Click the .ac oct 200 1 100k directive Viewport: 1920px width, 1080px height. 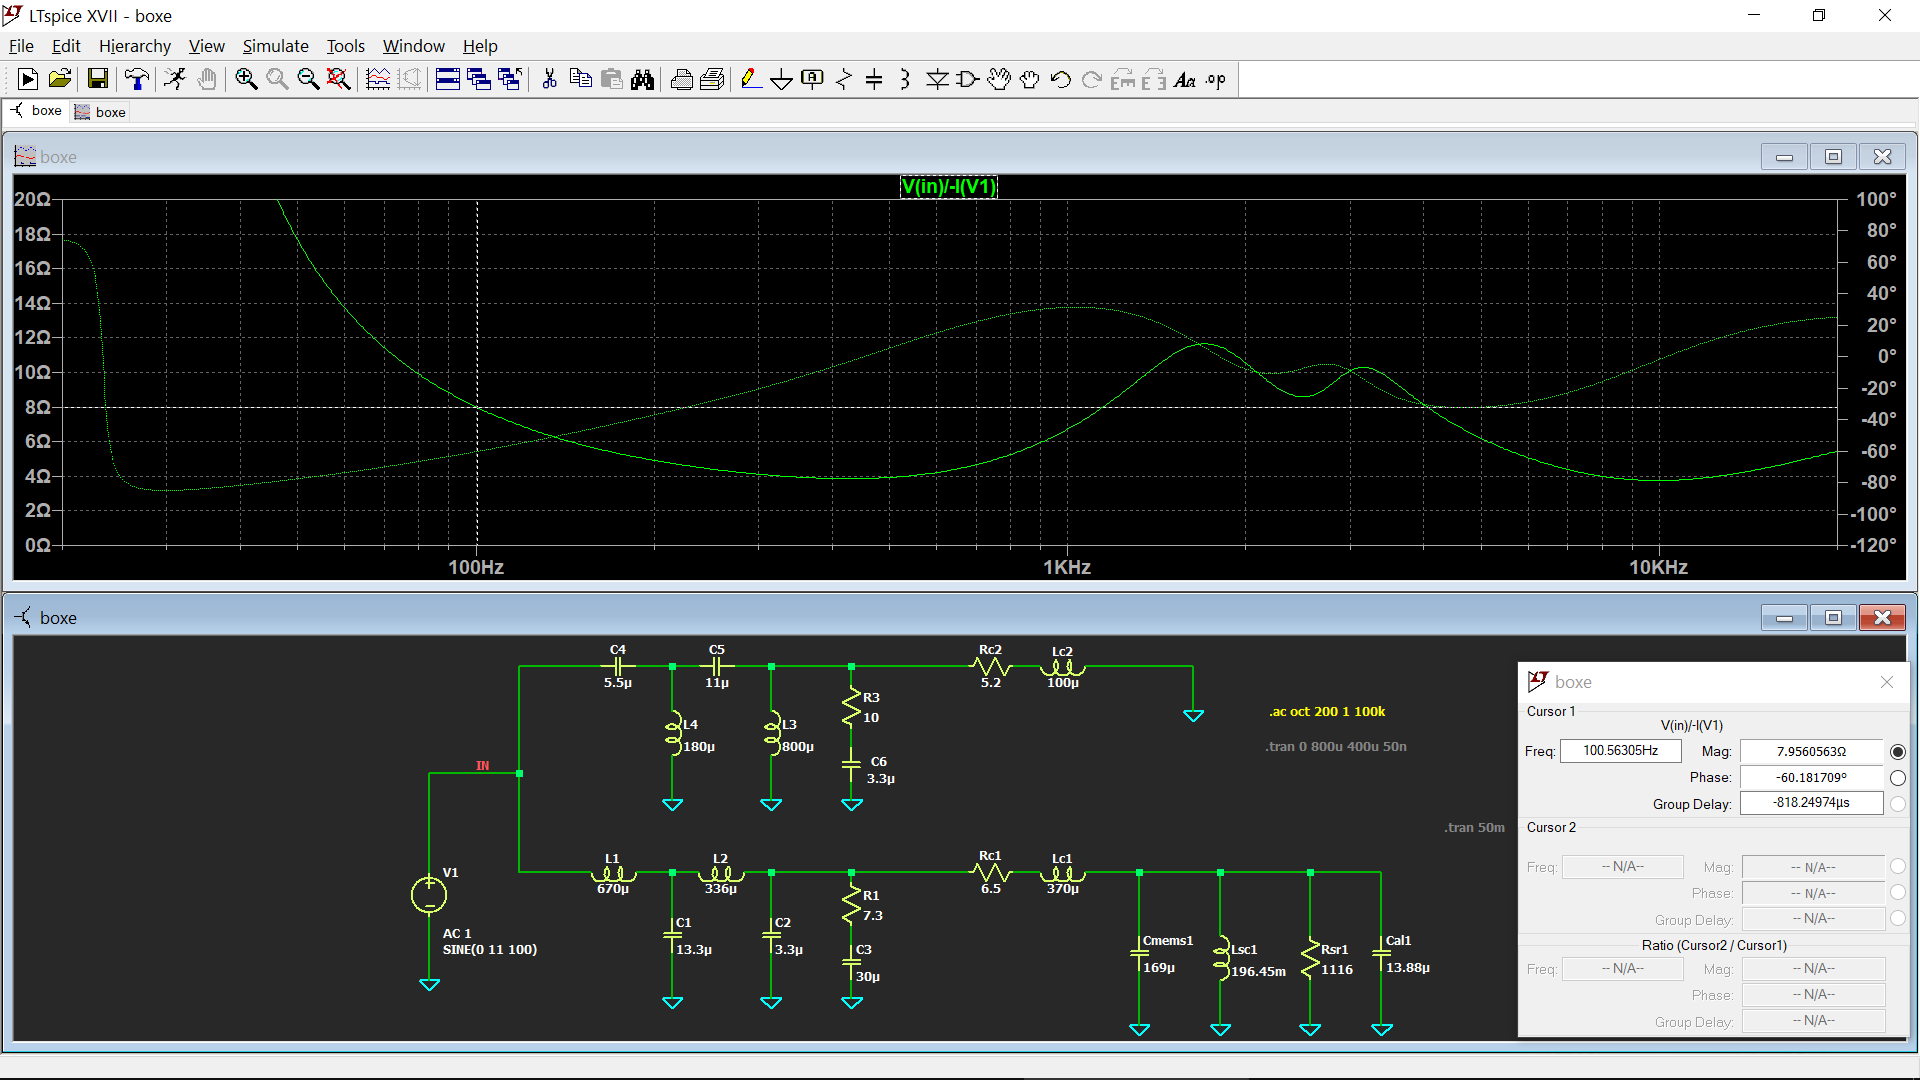click(x=1327, y=711)
